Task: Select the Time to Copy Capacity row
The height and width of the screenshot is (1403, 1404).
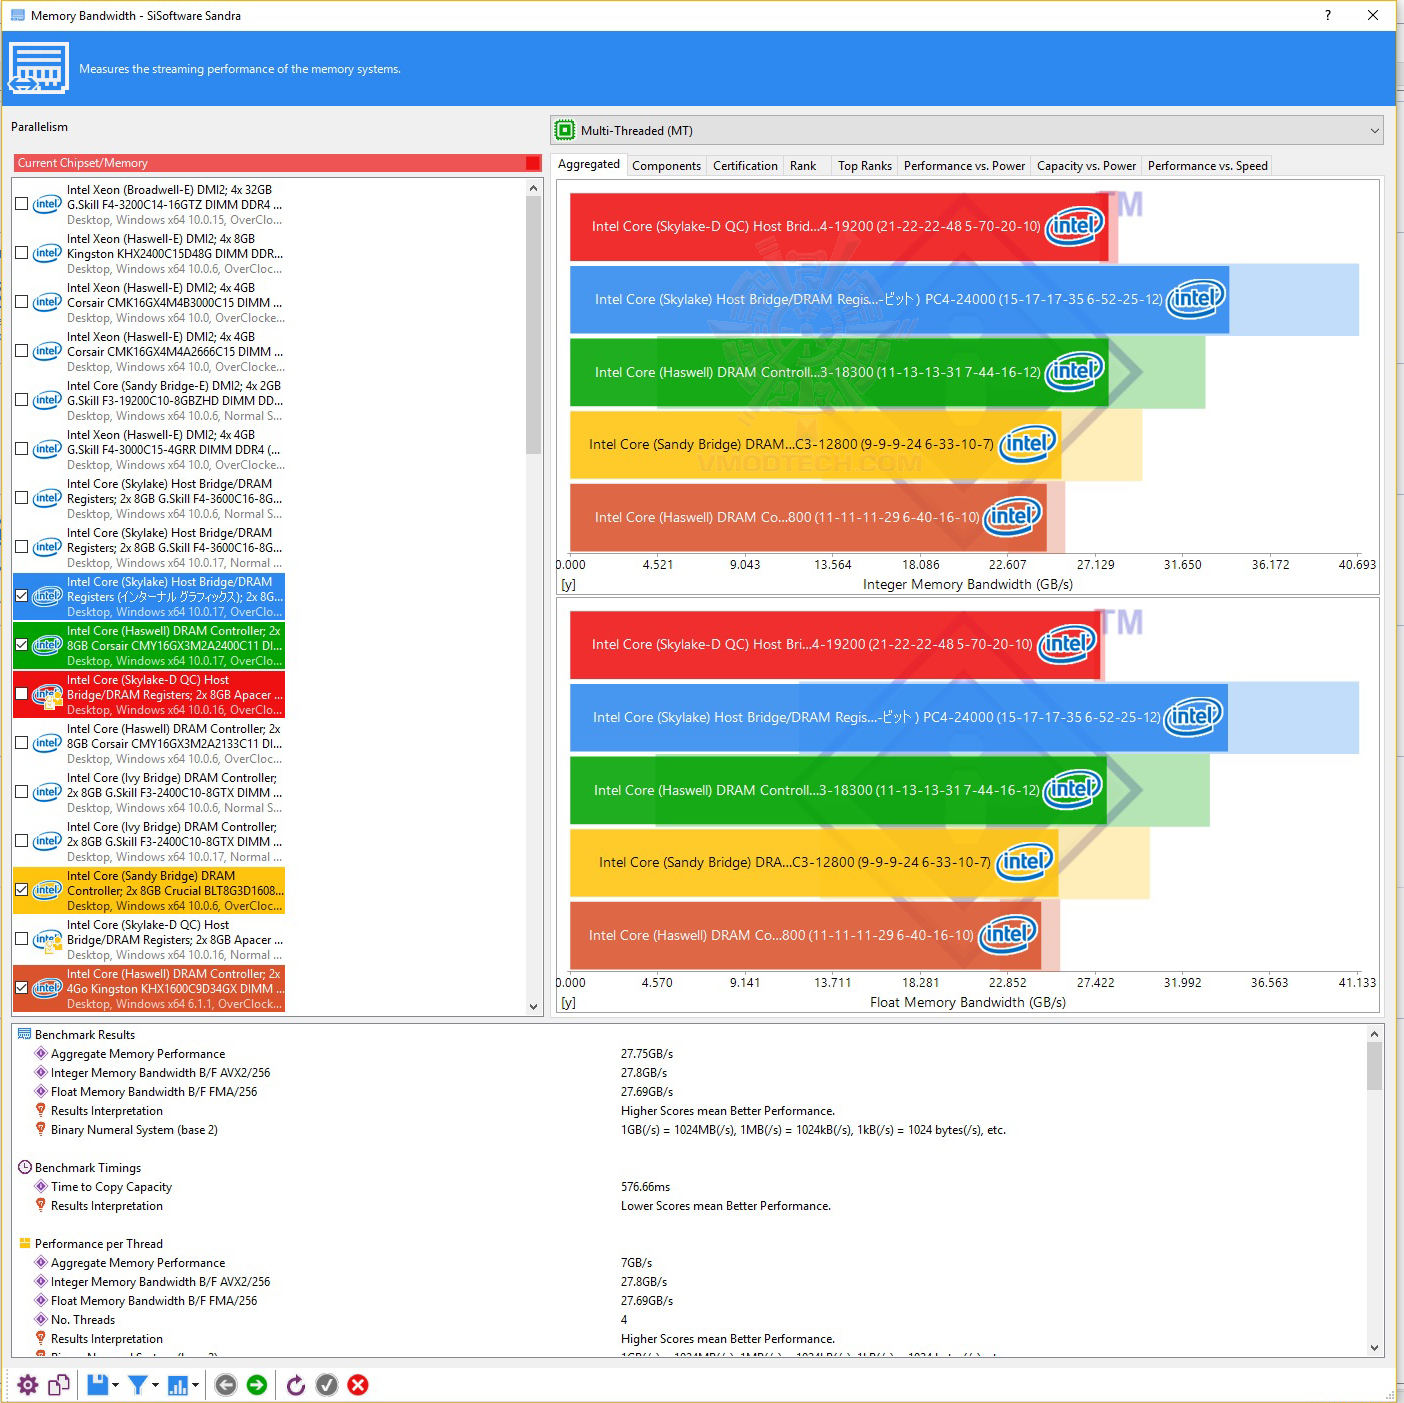Action: pos(111,1186)
